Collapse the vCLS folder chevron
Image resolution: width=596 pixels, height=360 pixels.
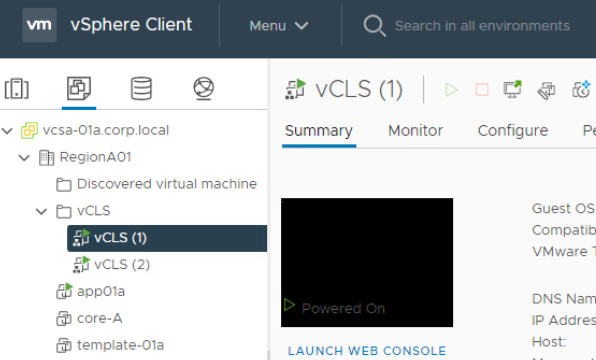[41, 211]
